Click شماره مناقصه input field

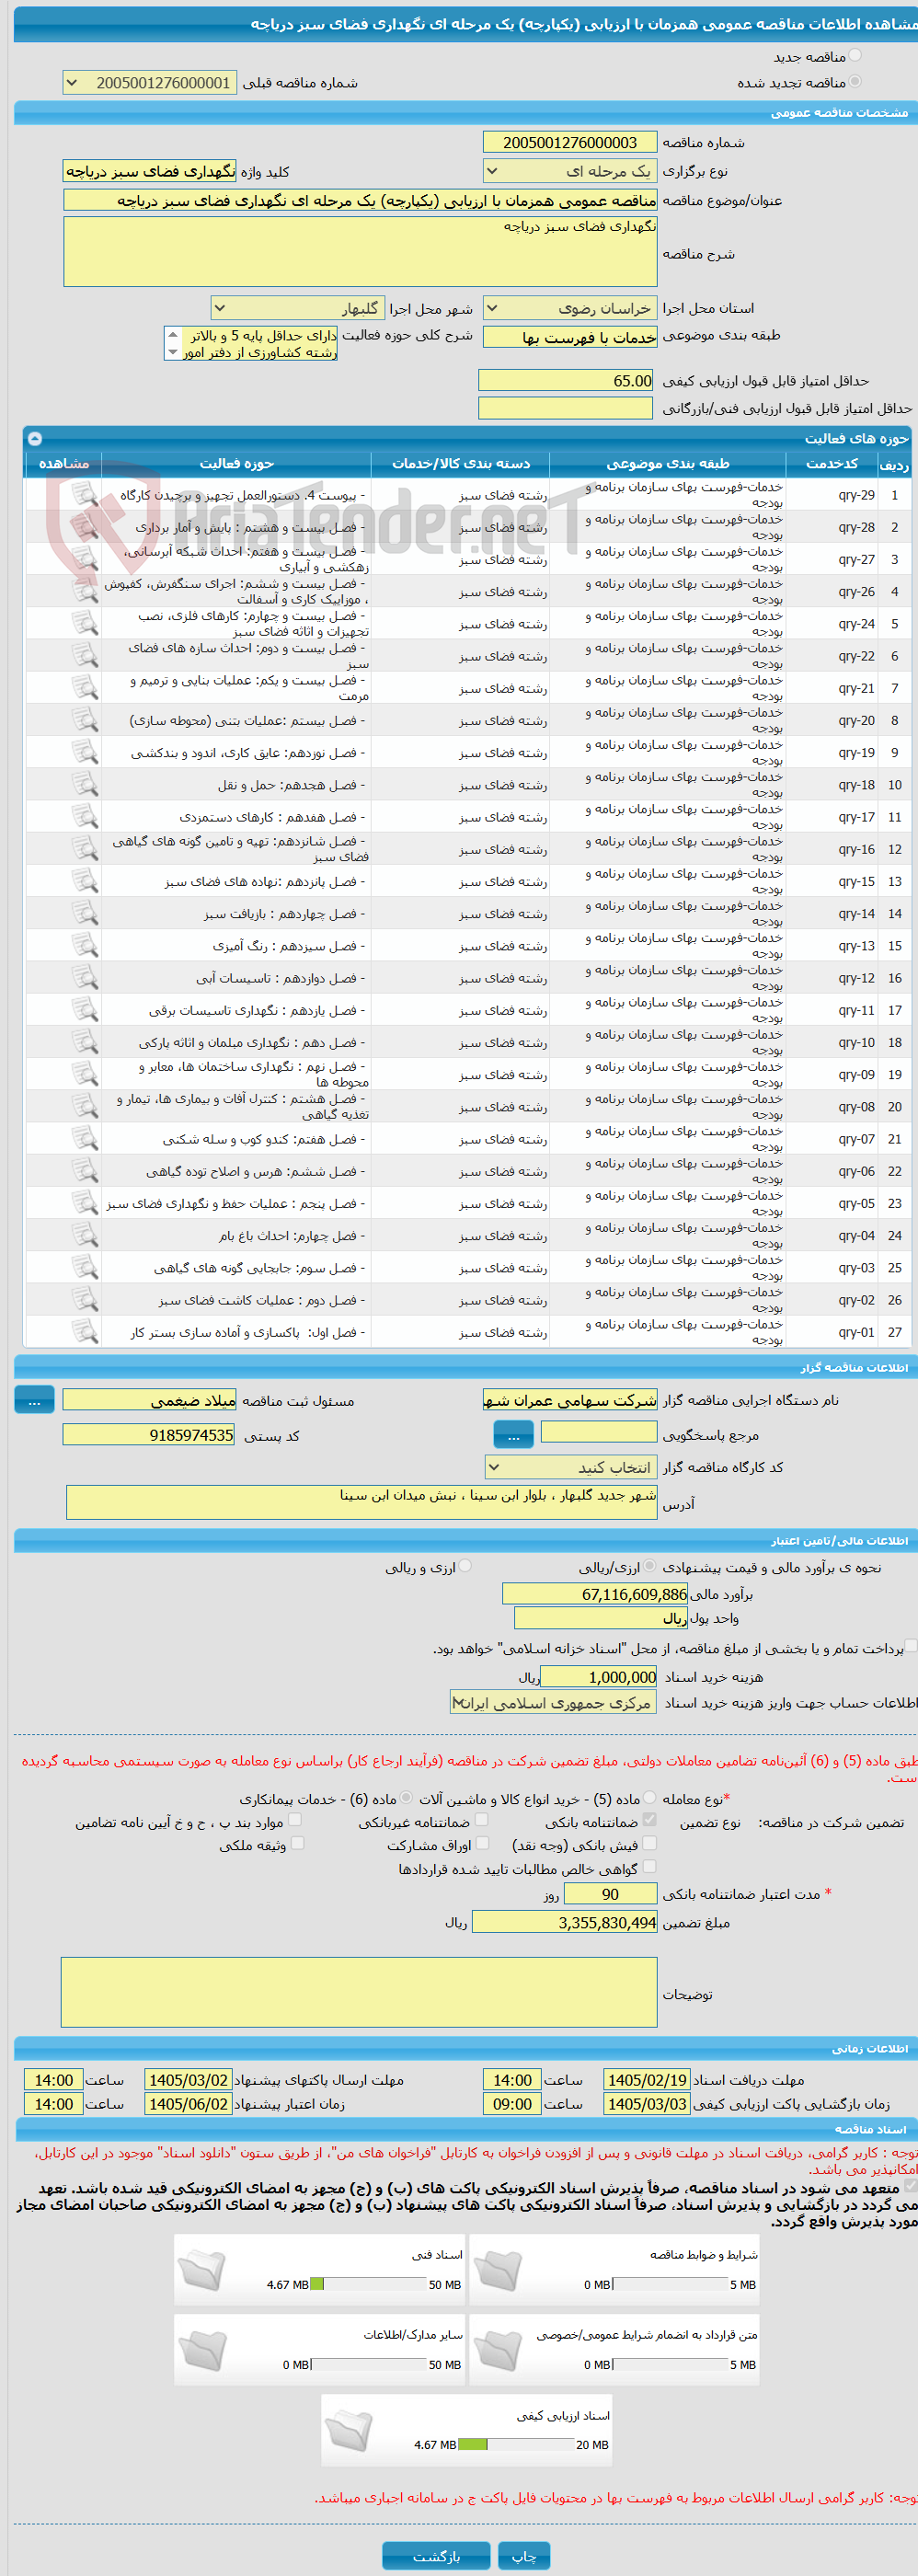570,142
